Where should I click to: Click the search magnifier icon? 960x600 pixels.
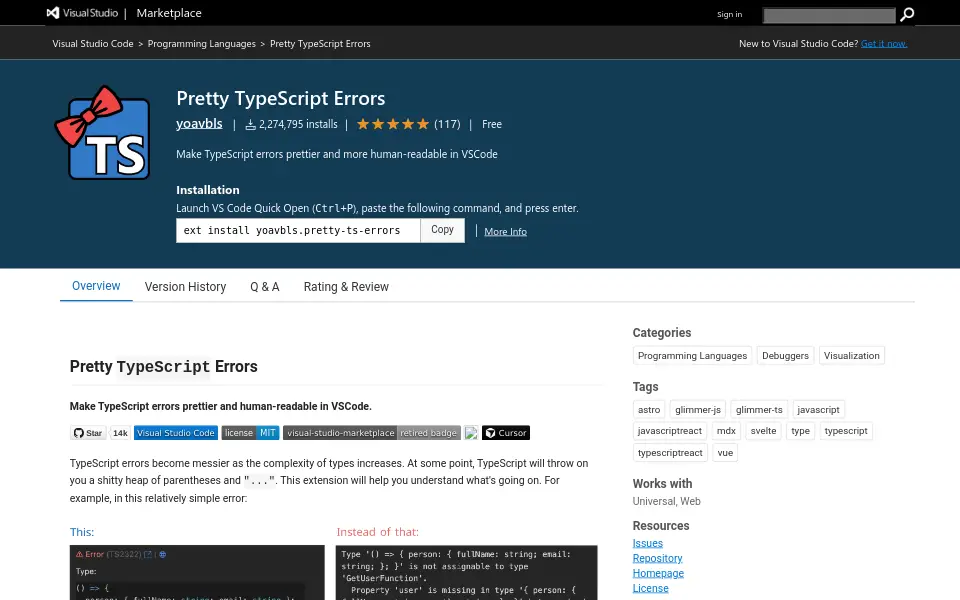[907, 14]
